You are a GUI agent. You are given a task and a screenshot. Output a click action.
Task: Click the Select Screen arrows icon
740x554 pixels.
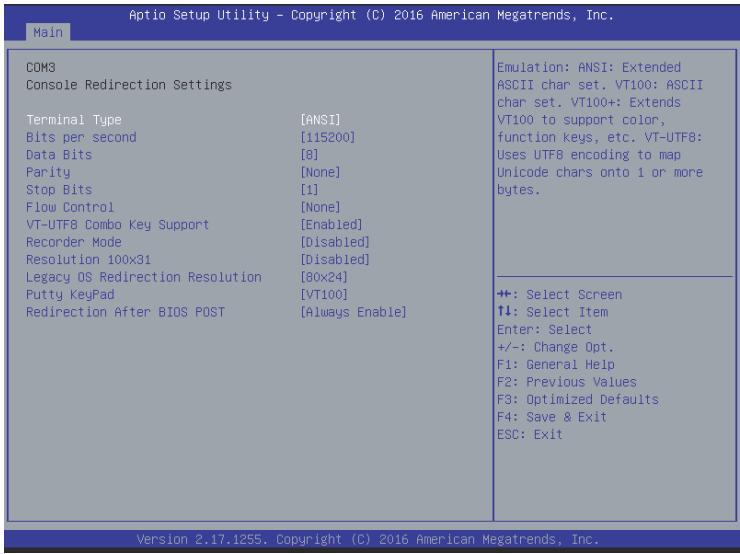click(504, 294)
